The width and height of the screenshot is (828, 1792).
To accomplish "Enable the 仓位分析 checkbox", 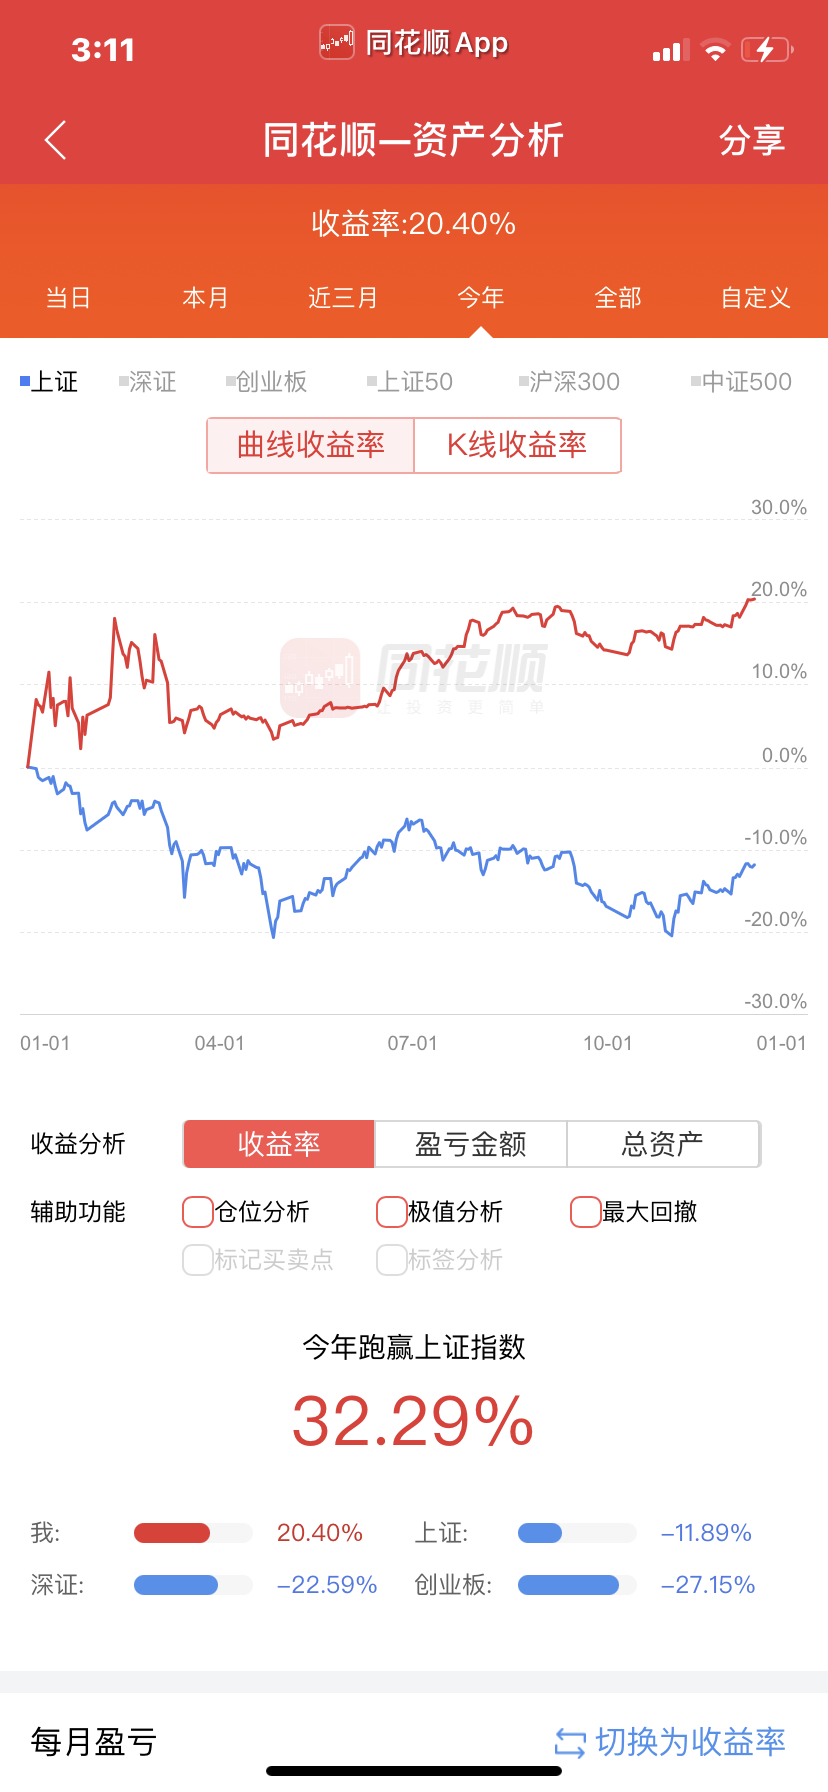I will [x=198, y=1212].
